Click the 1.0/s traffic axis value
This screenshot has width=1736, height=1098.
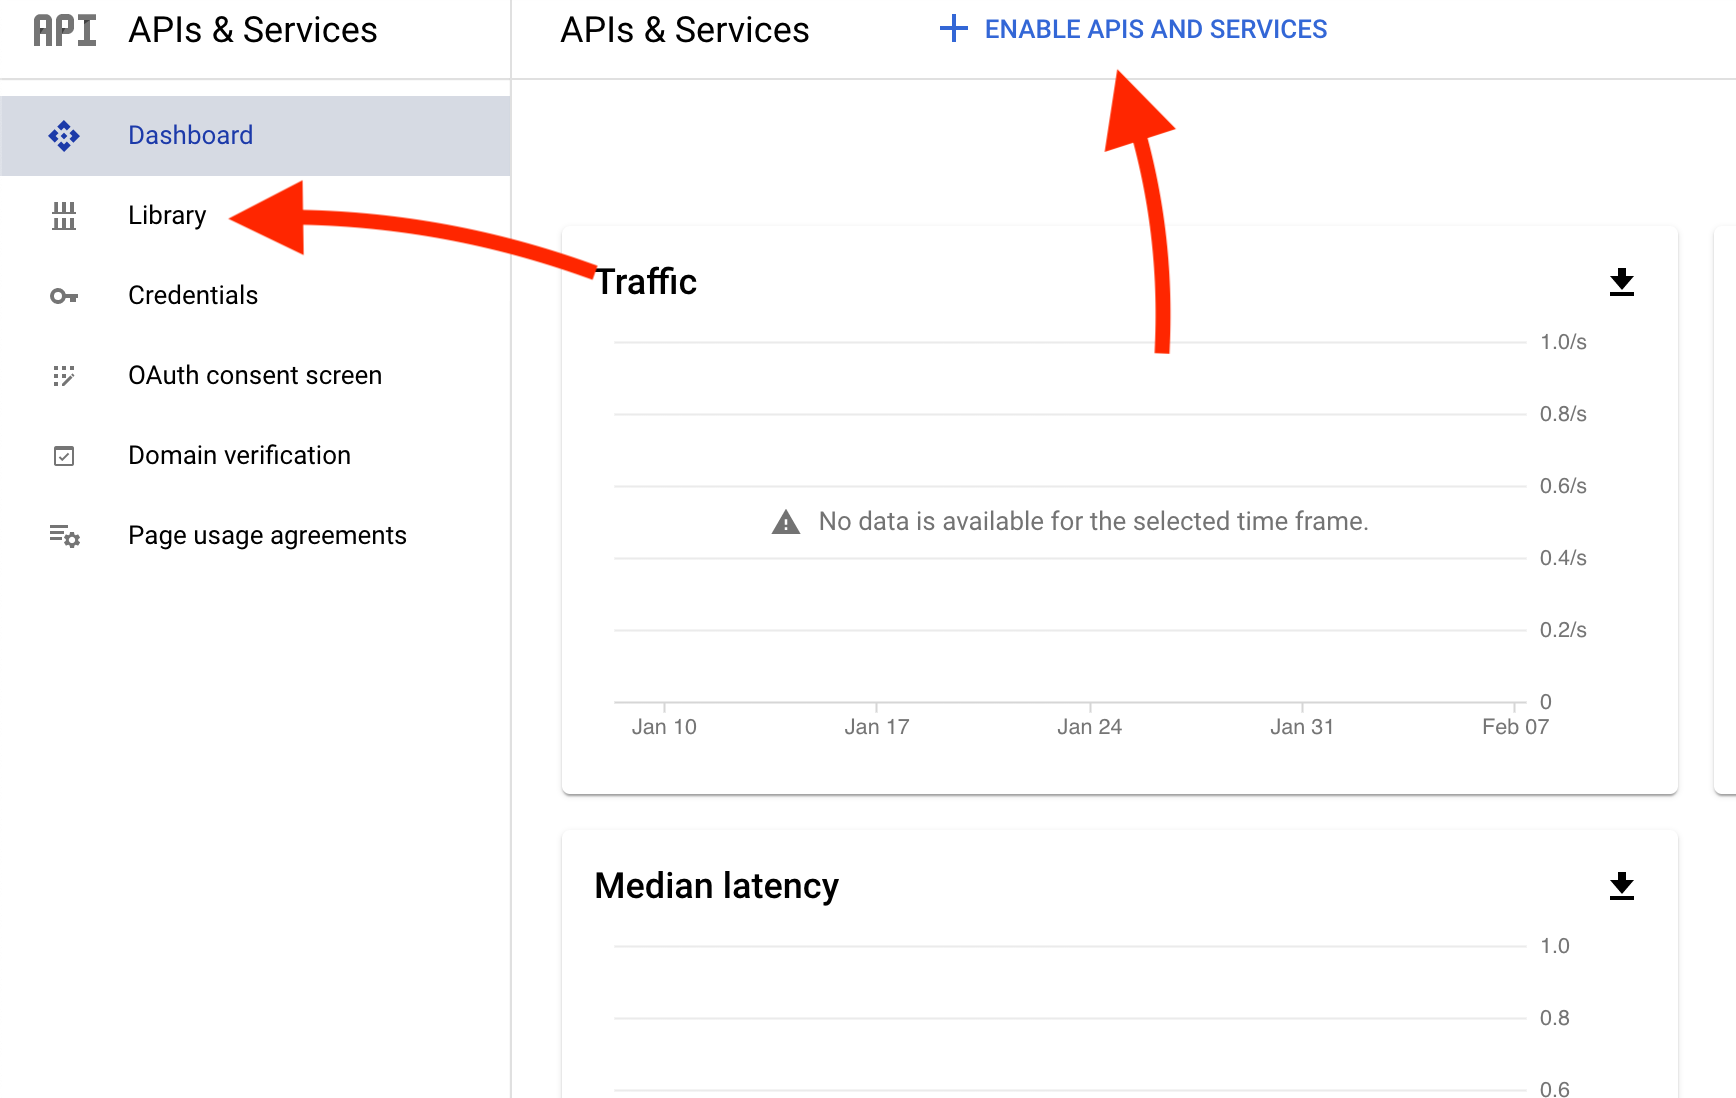[x=1563, y=342]
